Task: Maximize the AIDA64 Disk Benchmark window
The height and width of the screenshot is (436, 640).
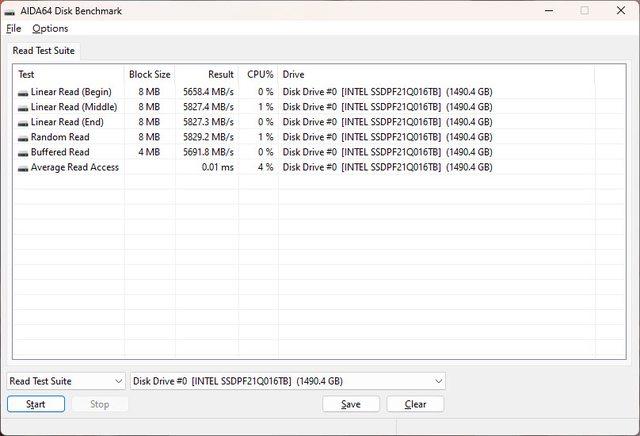Action: [584, 11]
